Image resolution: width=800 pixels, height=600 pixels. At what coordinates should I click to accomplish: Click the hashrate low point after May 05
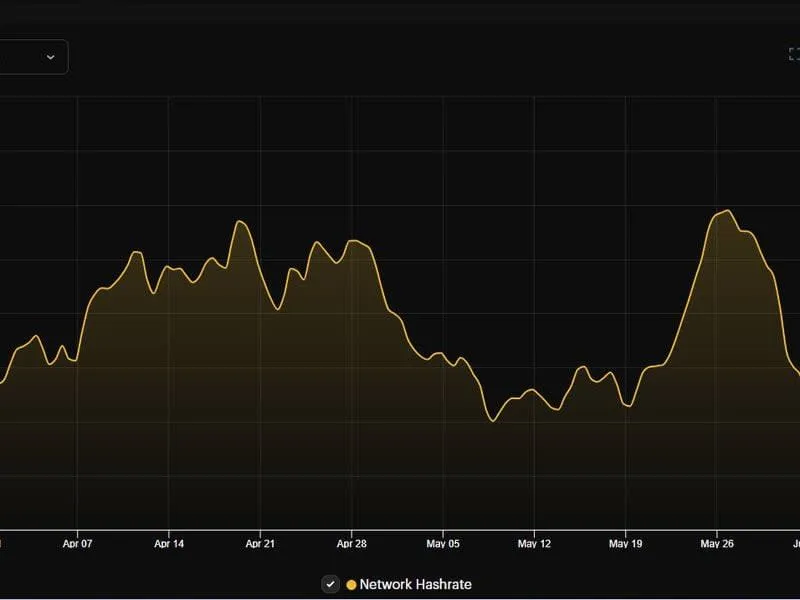(x=493, y=421)
